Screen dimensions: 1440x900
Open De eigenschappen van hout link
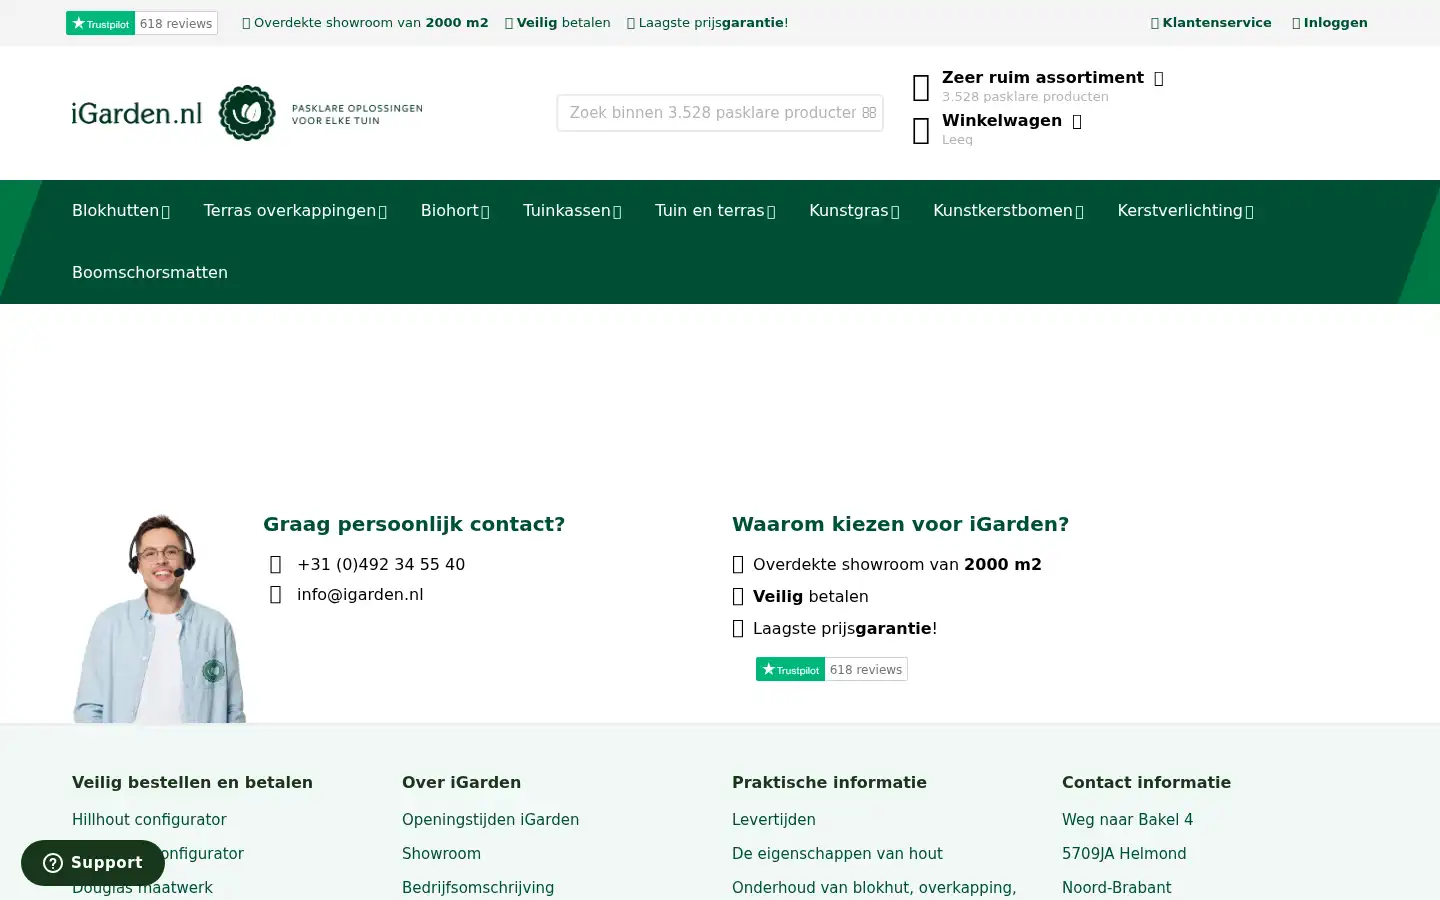tap(837, 854)
